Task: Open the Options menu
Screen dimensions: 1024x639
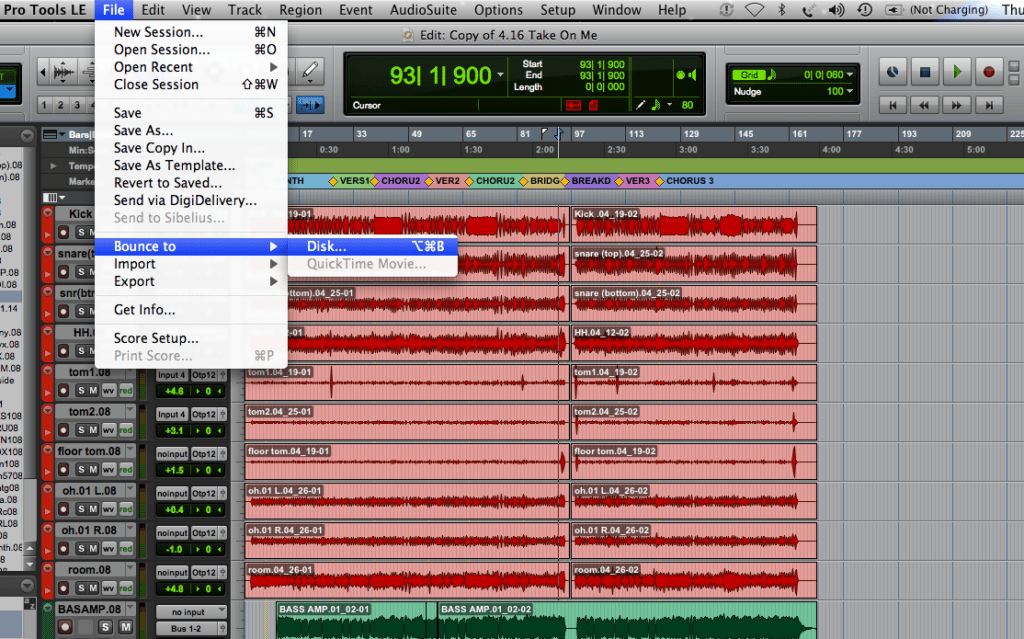Action: [x=498, y=10]
